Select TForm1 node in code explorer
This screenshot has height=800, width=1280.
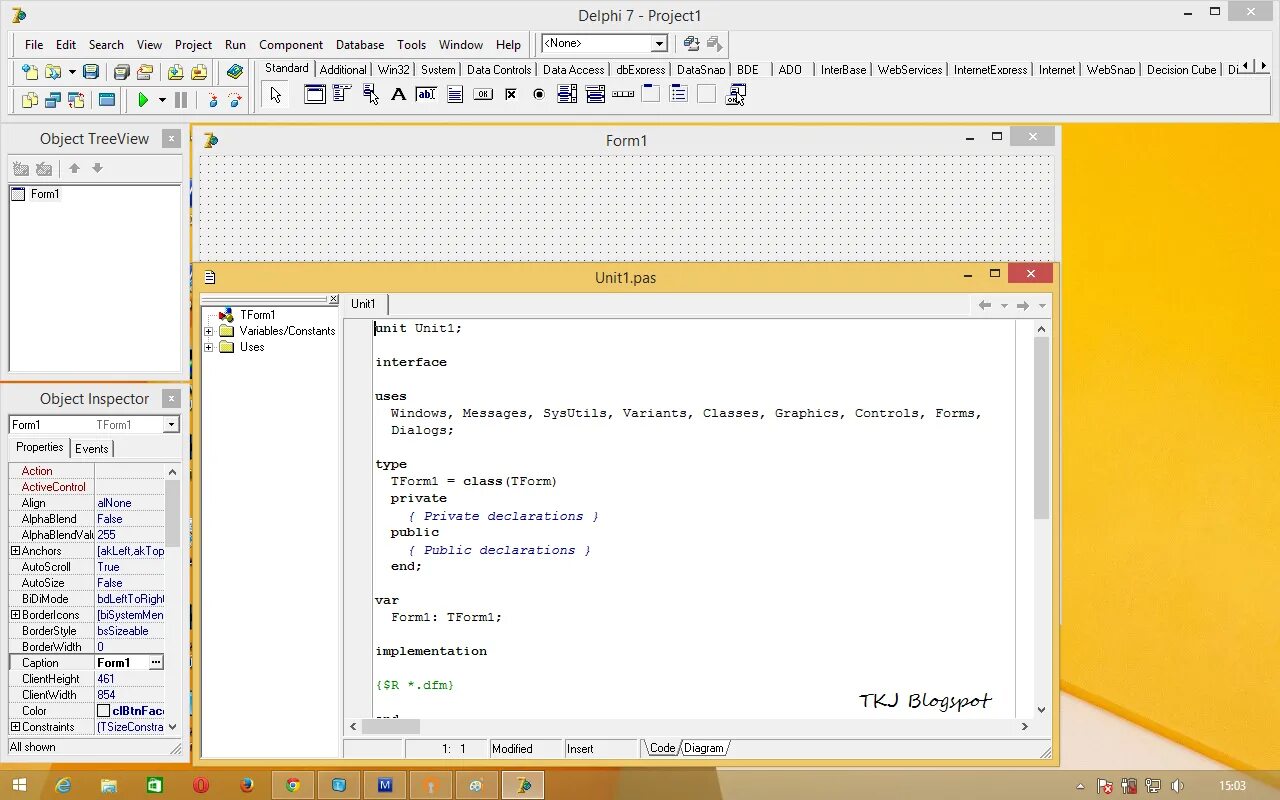click(257, 315)
